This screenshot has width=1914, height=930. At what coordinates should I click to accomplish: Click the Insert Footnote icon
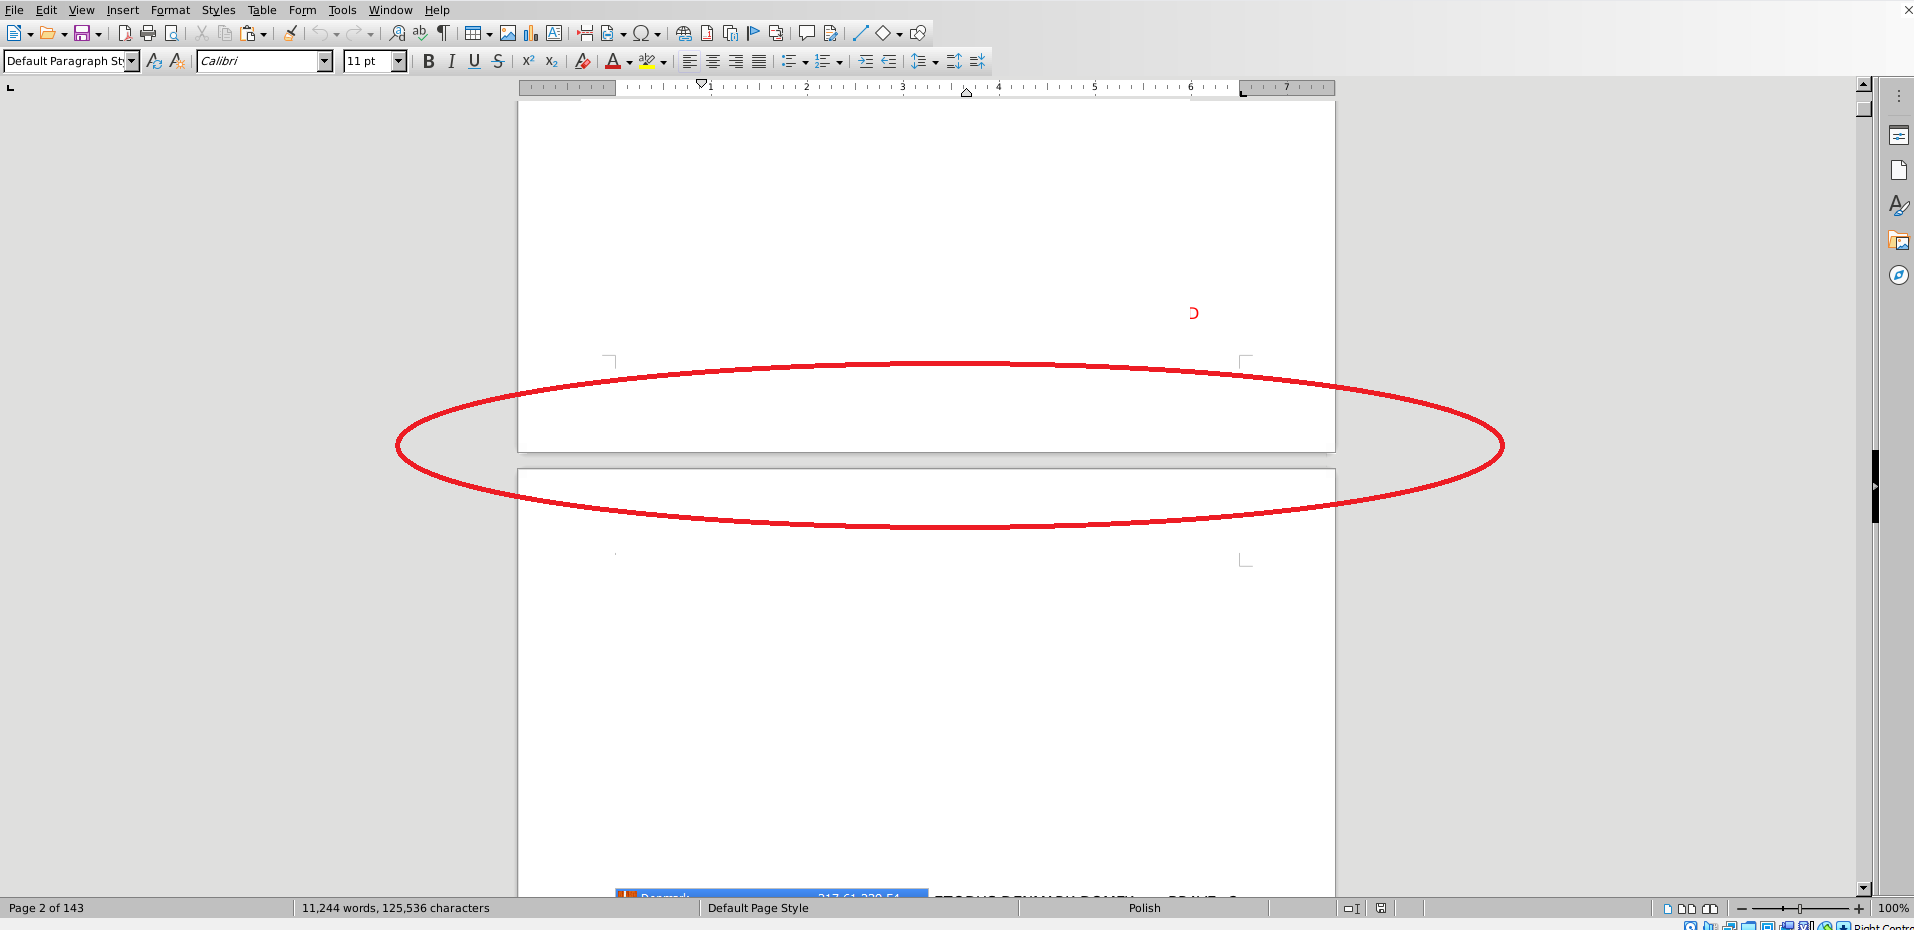click(x=707, y=33)
